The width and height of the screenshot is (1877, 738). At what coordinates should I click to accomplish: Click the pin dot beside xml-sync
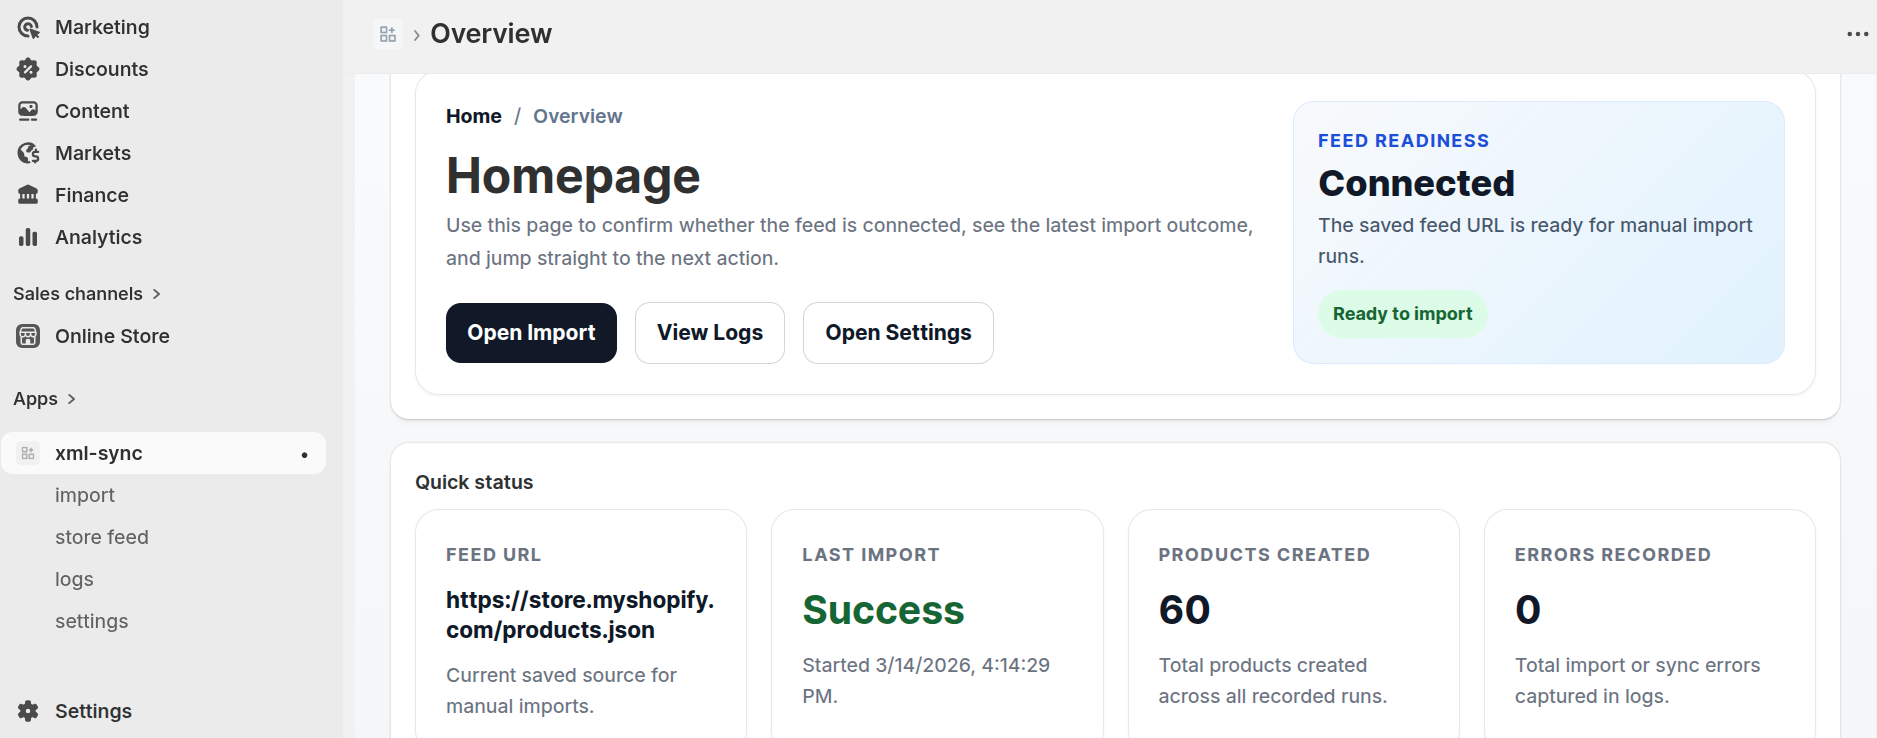tap(305, 454)
